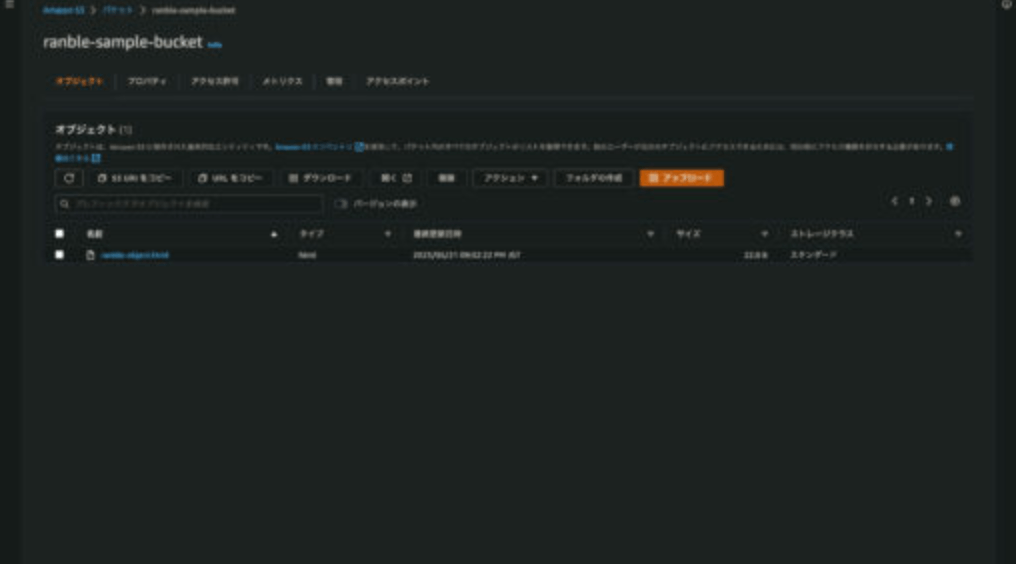Click スタンダード storage class cell
This screenshot has height=564, width=1016.
(x=813, y=255)
